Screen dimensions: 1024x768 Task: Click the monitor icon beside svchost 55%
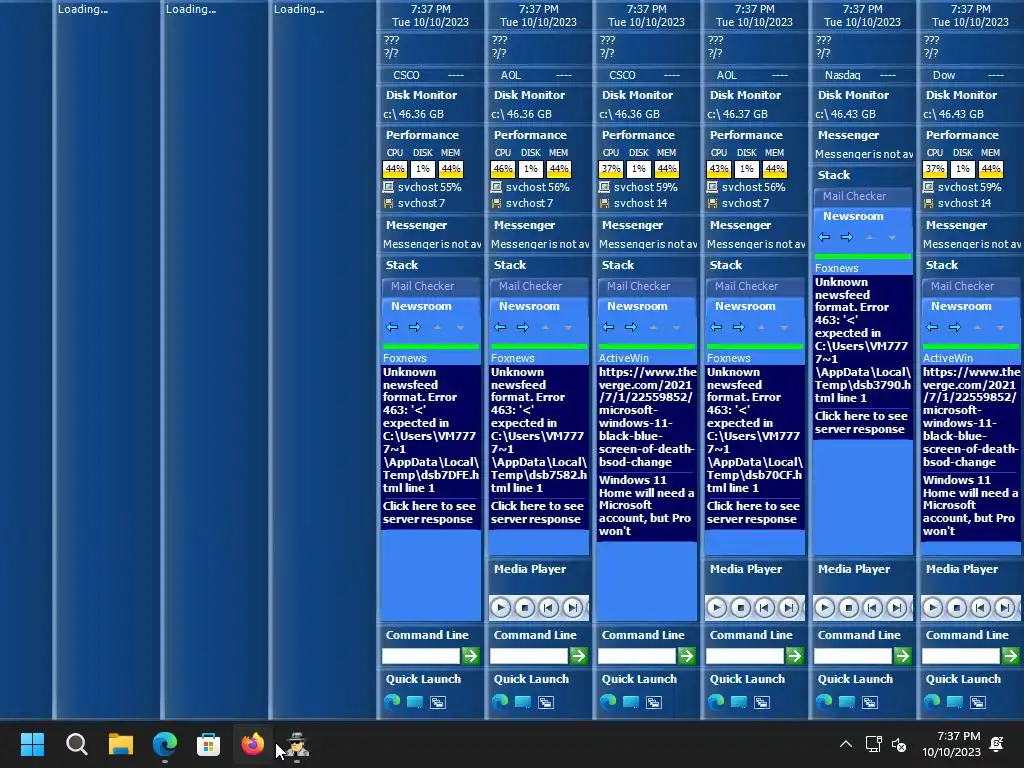coord(389,187)
